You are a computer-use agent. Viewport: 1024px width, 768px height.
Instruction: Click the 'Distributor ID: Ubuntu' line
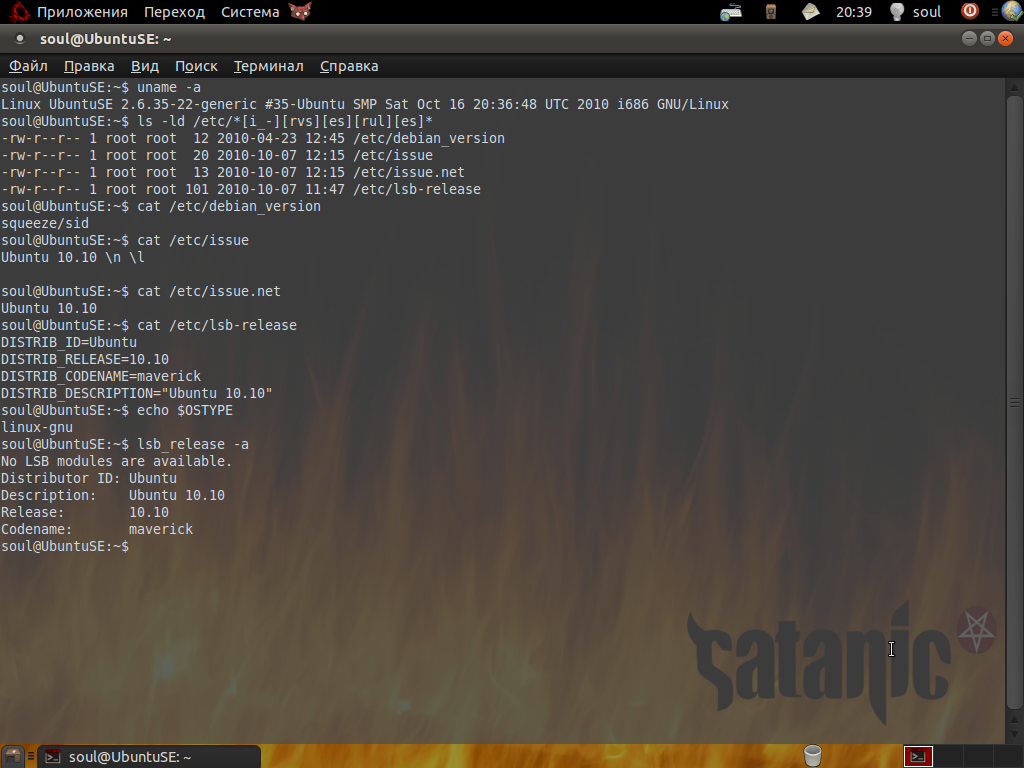[89, 478]
